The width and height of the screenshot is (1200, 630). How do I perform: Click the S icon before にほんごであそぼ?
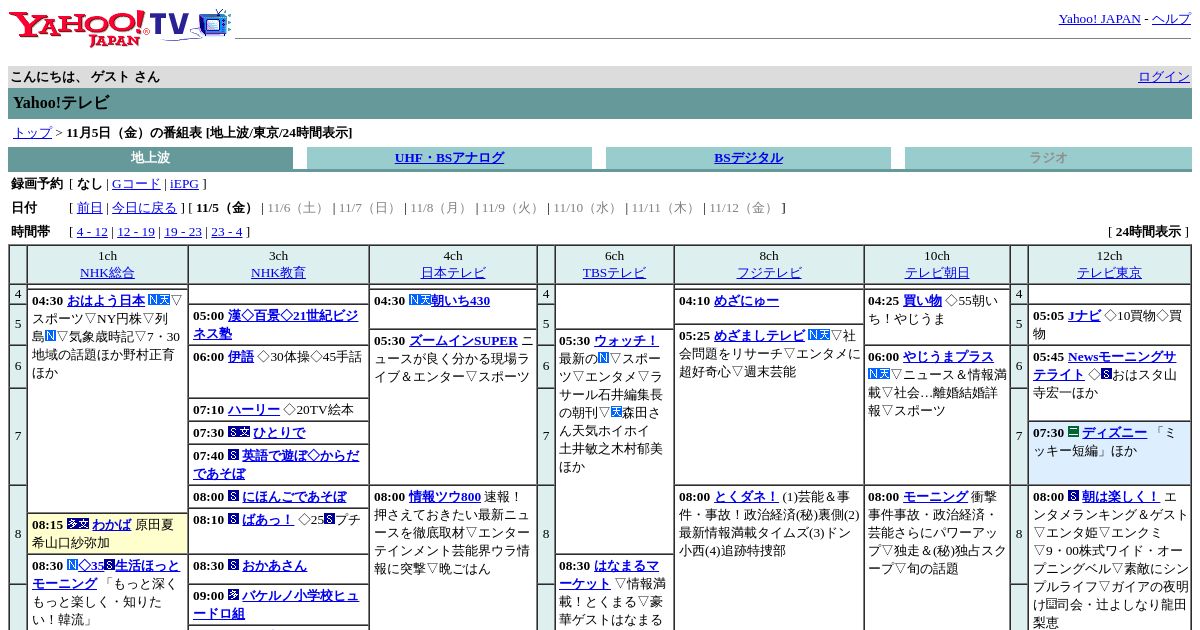tap(233, 496)
